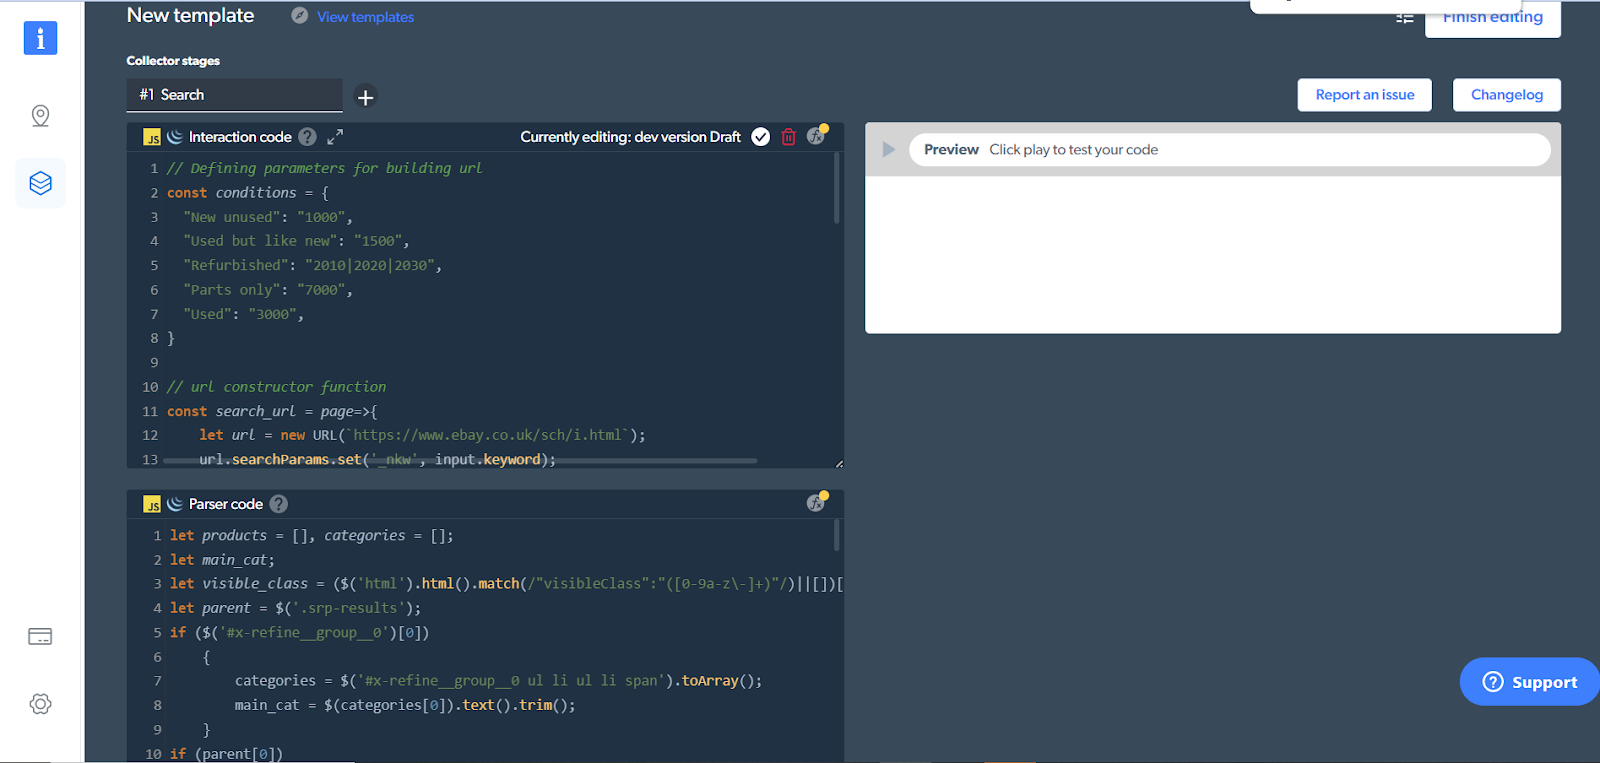Click the Parser code vertical scrollbar
1600x763 pixels.
[836, 535]
